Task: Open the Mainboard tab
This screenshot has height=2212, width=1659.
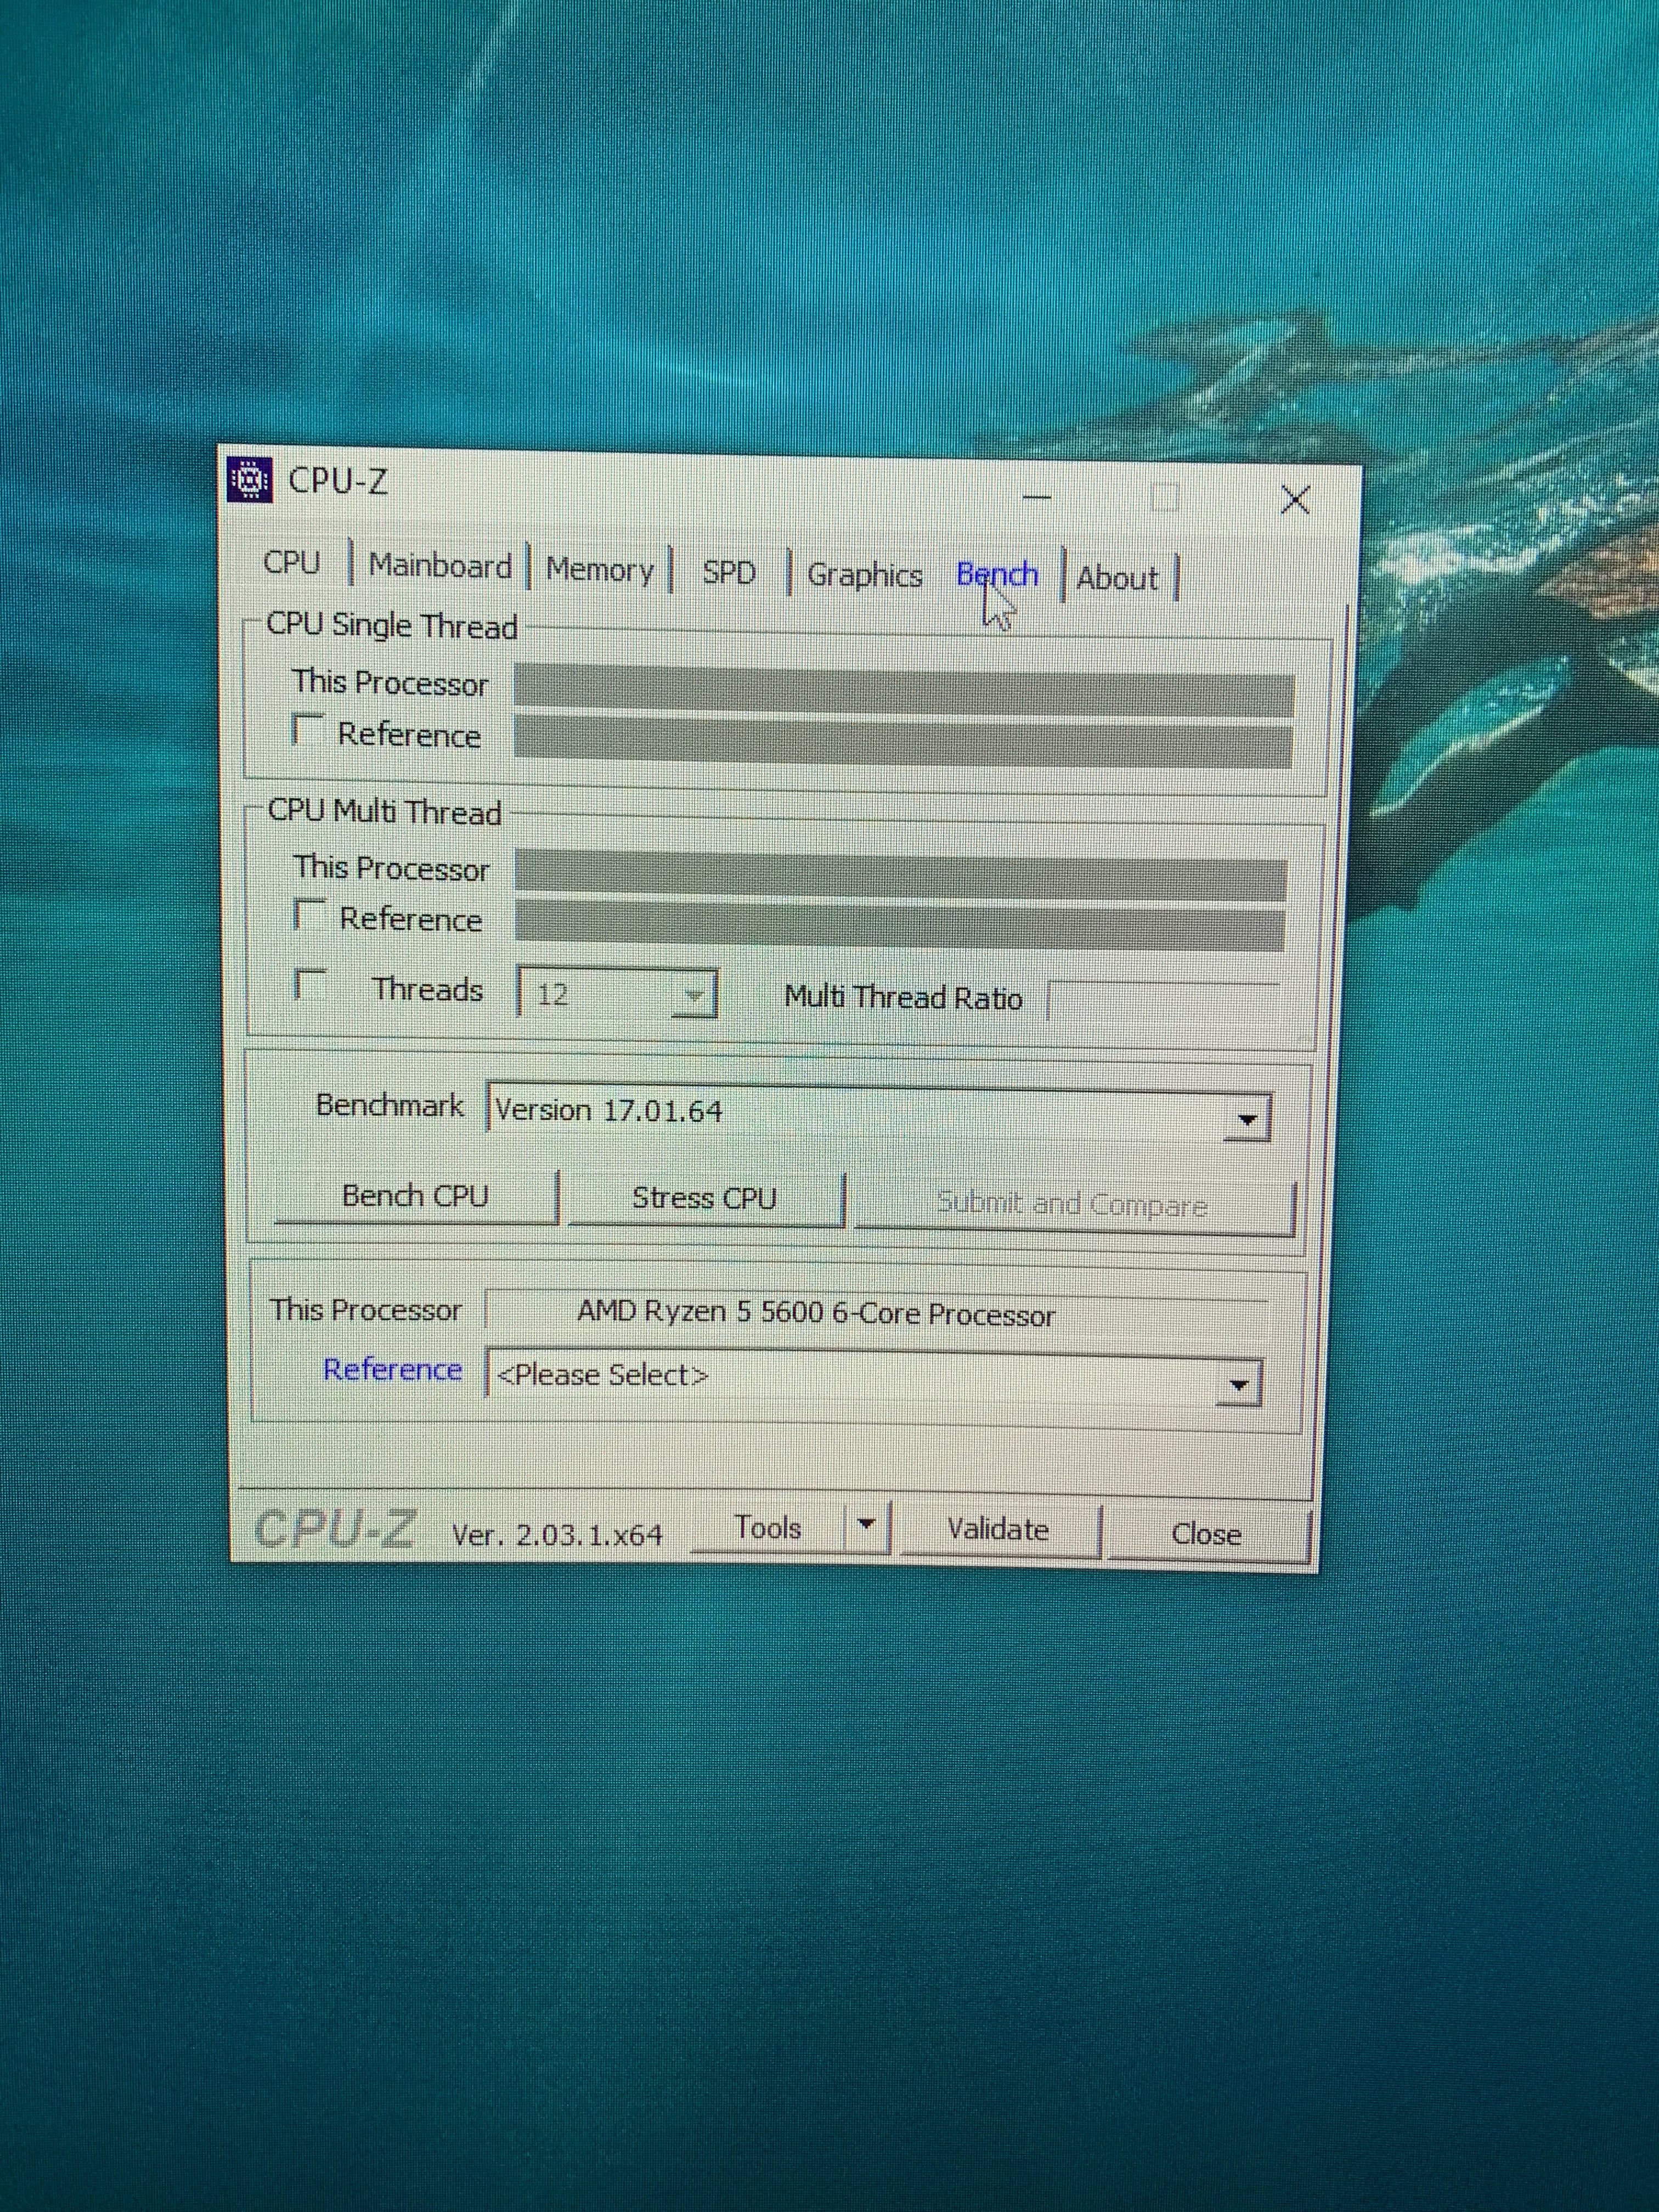Action: pyautogui.click(x=440, y=566)
